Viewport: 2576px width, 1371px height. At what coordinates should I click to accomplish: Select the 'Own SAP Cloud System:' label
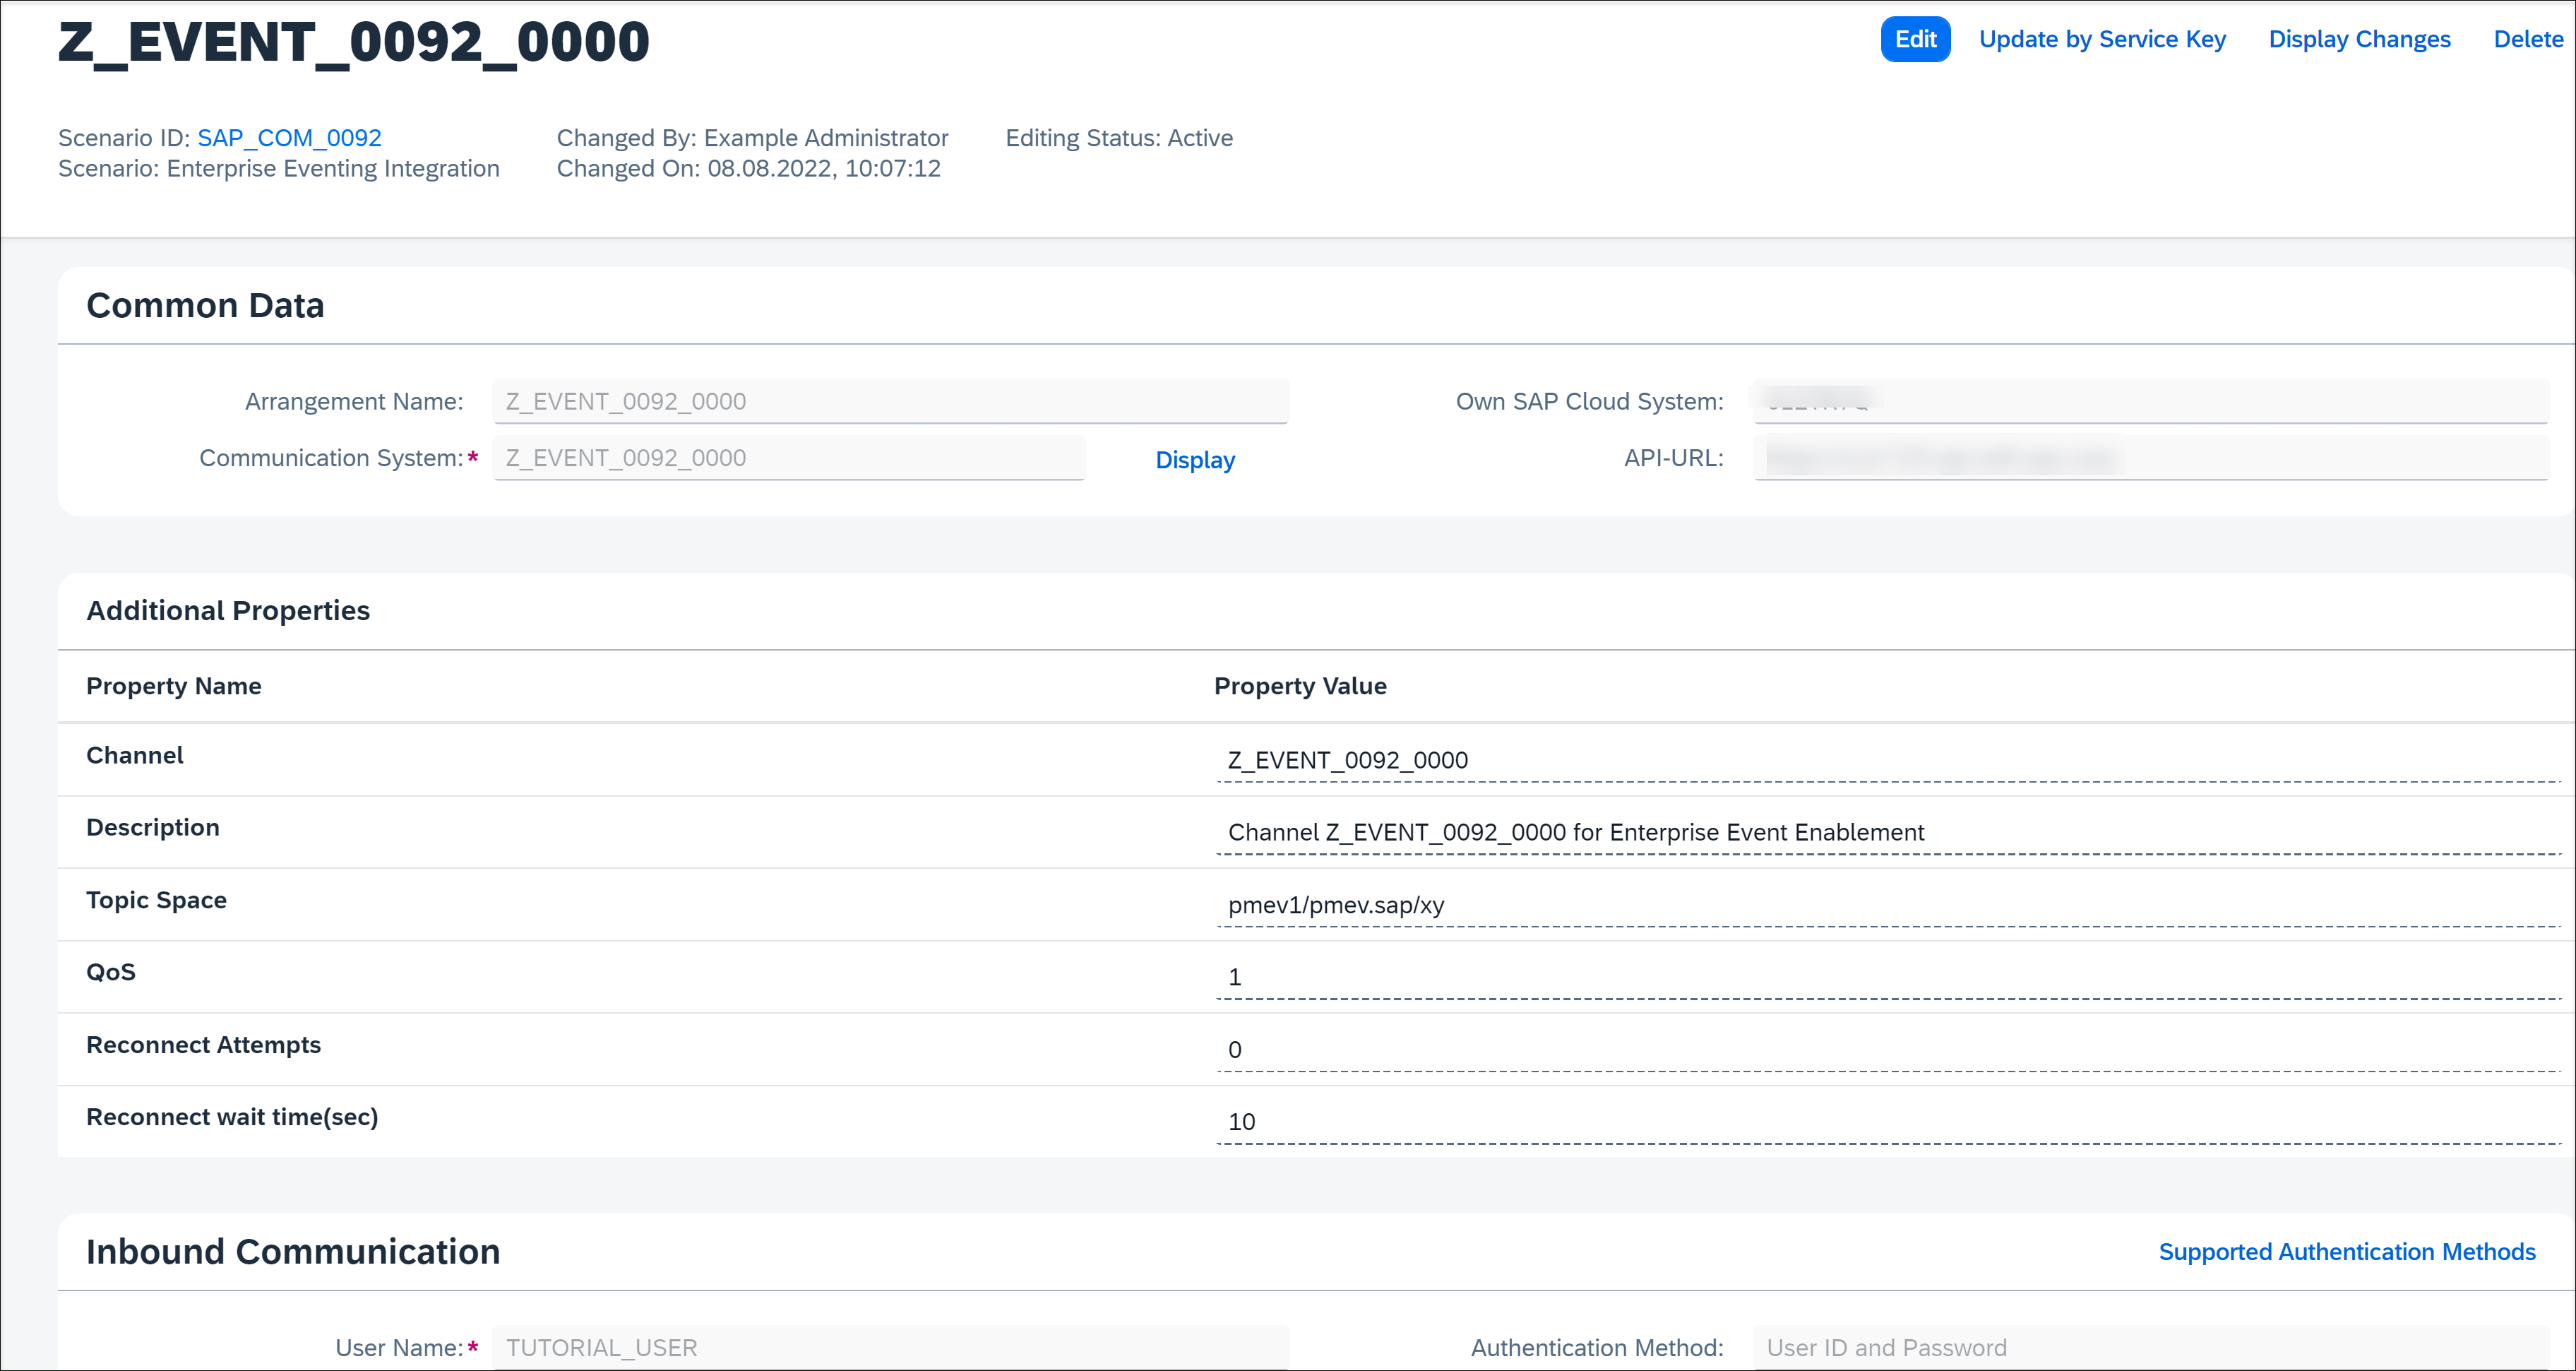click(x=1590, y=402)
